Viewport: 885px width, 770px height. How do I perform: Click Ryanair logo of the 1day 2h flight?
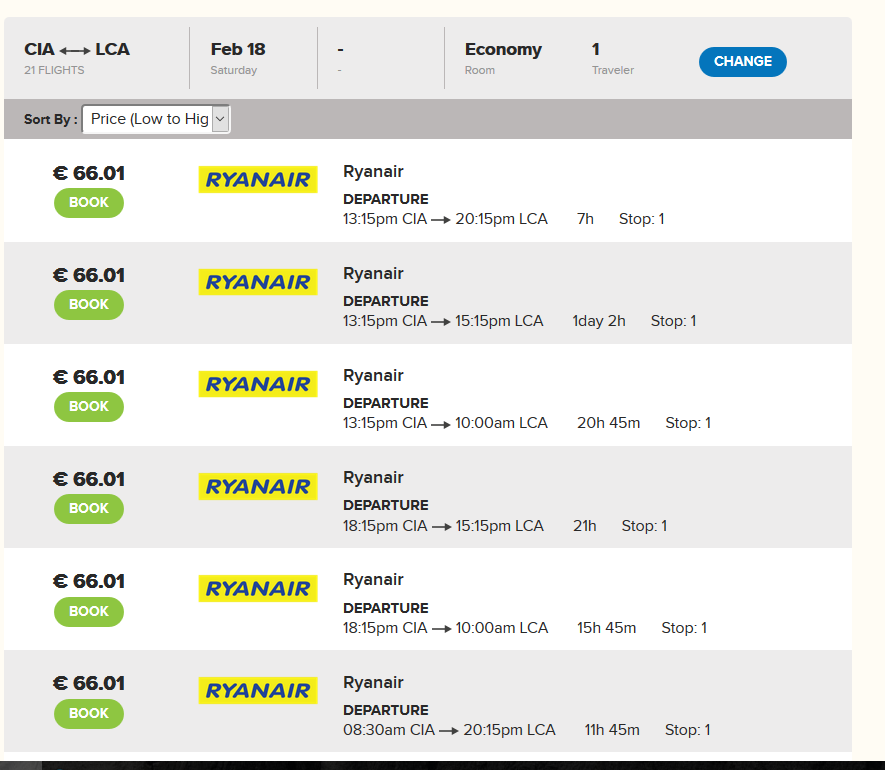coord(258,282)
